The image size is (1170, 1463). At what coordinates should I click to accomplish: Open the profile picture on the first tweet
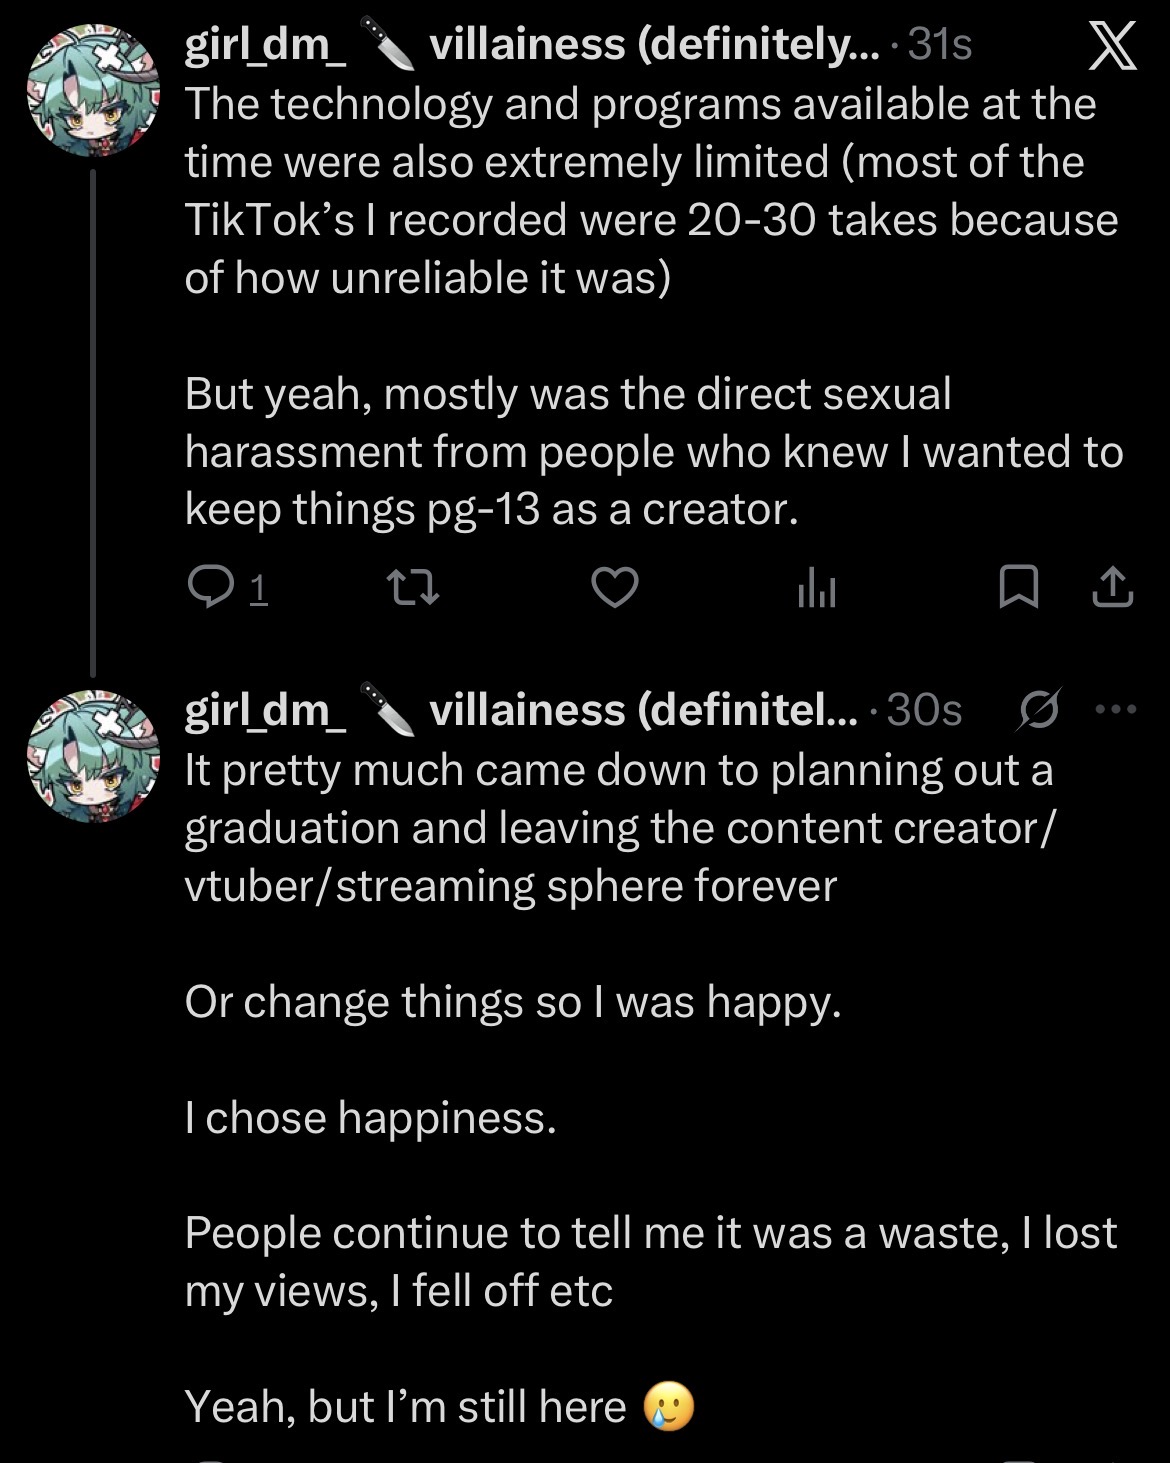(94, 93)
